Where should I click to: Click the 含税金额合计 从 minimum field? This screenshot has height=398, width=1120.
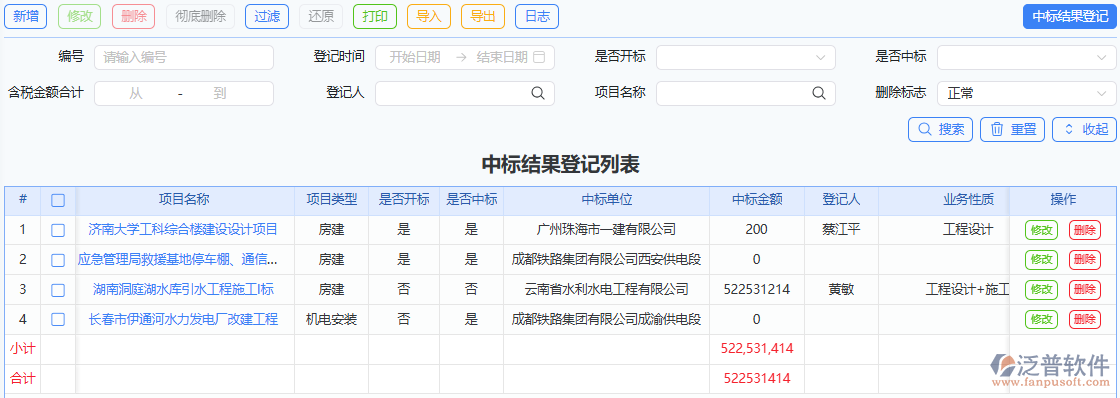pyautogui.click(x=136, y=93)
